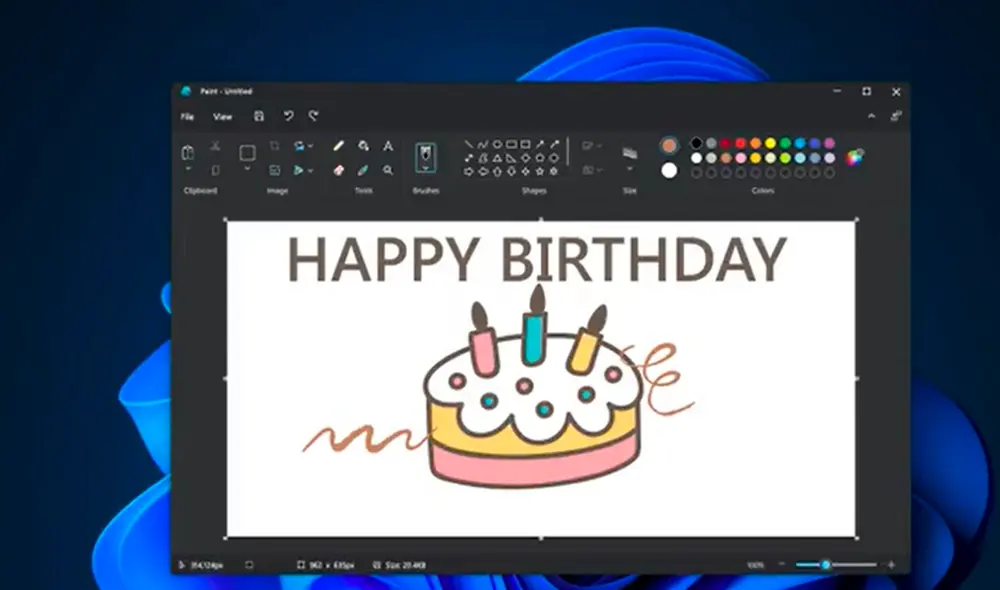Select the Text tool
The width and height of the screenshot is (1000, 590).
[x=387, y=144]
